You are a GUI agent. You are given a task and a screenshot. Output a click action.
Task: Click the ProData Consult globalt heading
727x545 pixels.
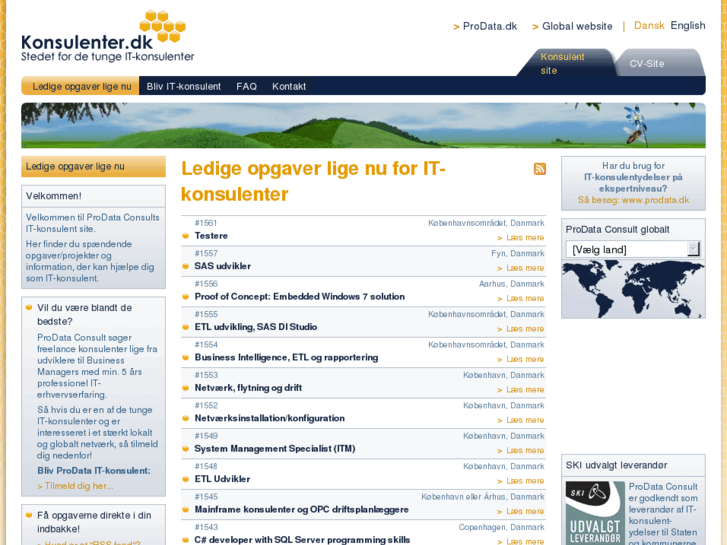click(x=617, y=230)
